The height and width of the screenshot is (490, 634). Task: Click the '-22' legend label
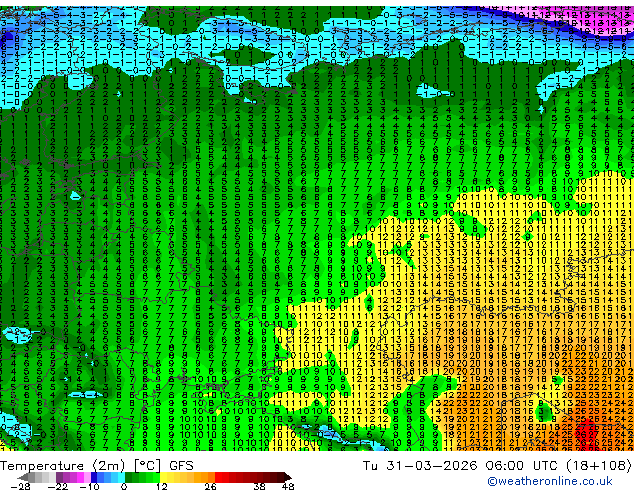(x=58, y=486)
